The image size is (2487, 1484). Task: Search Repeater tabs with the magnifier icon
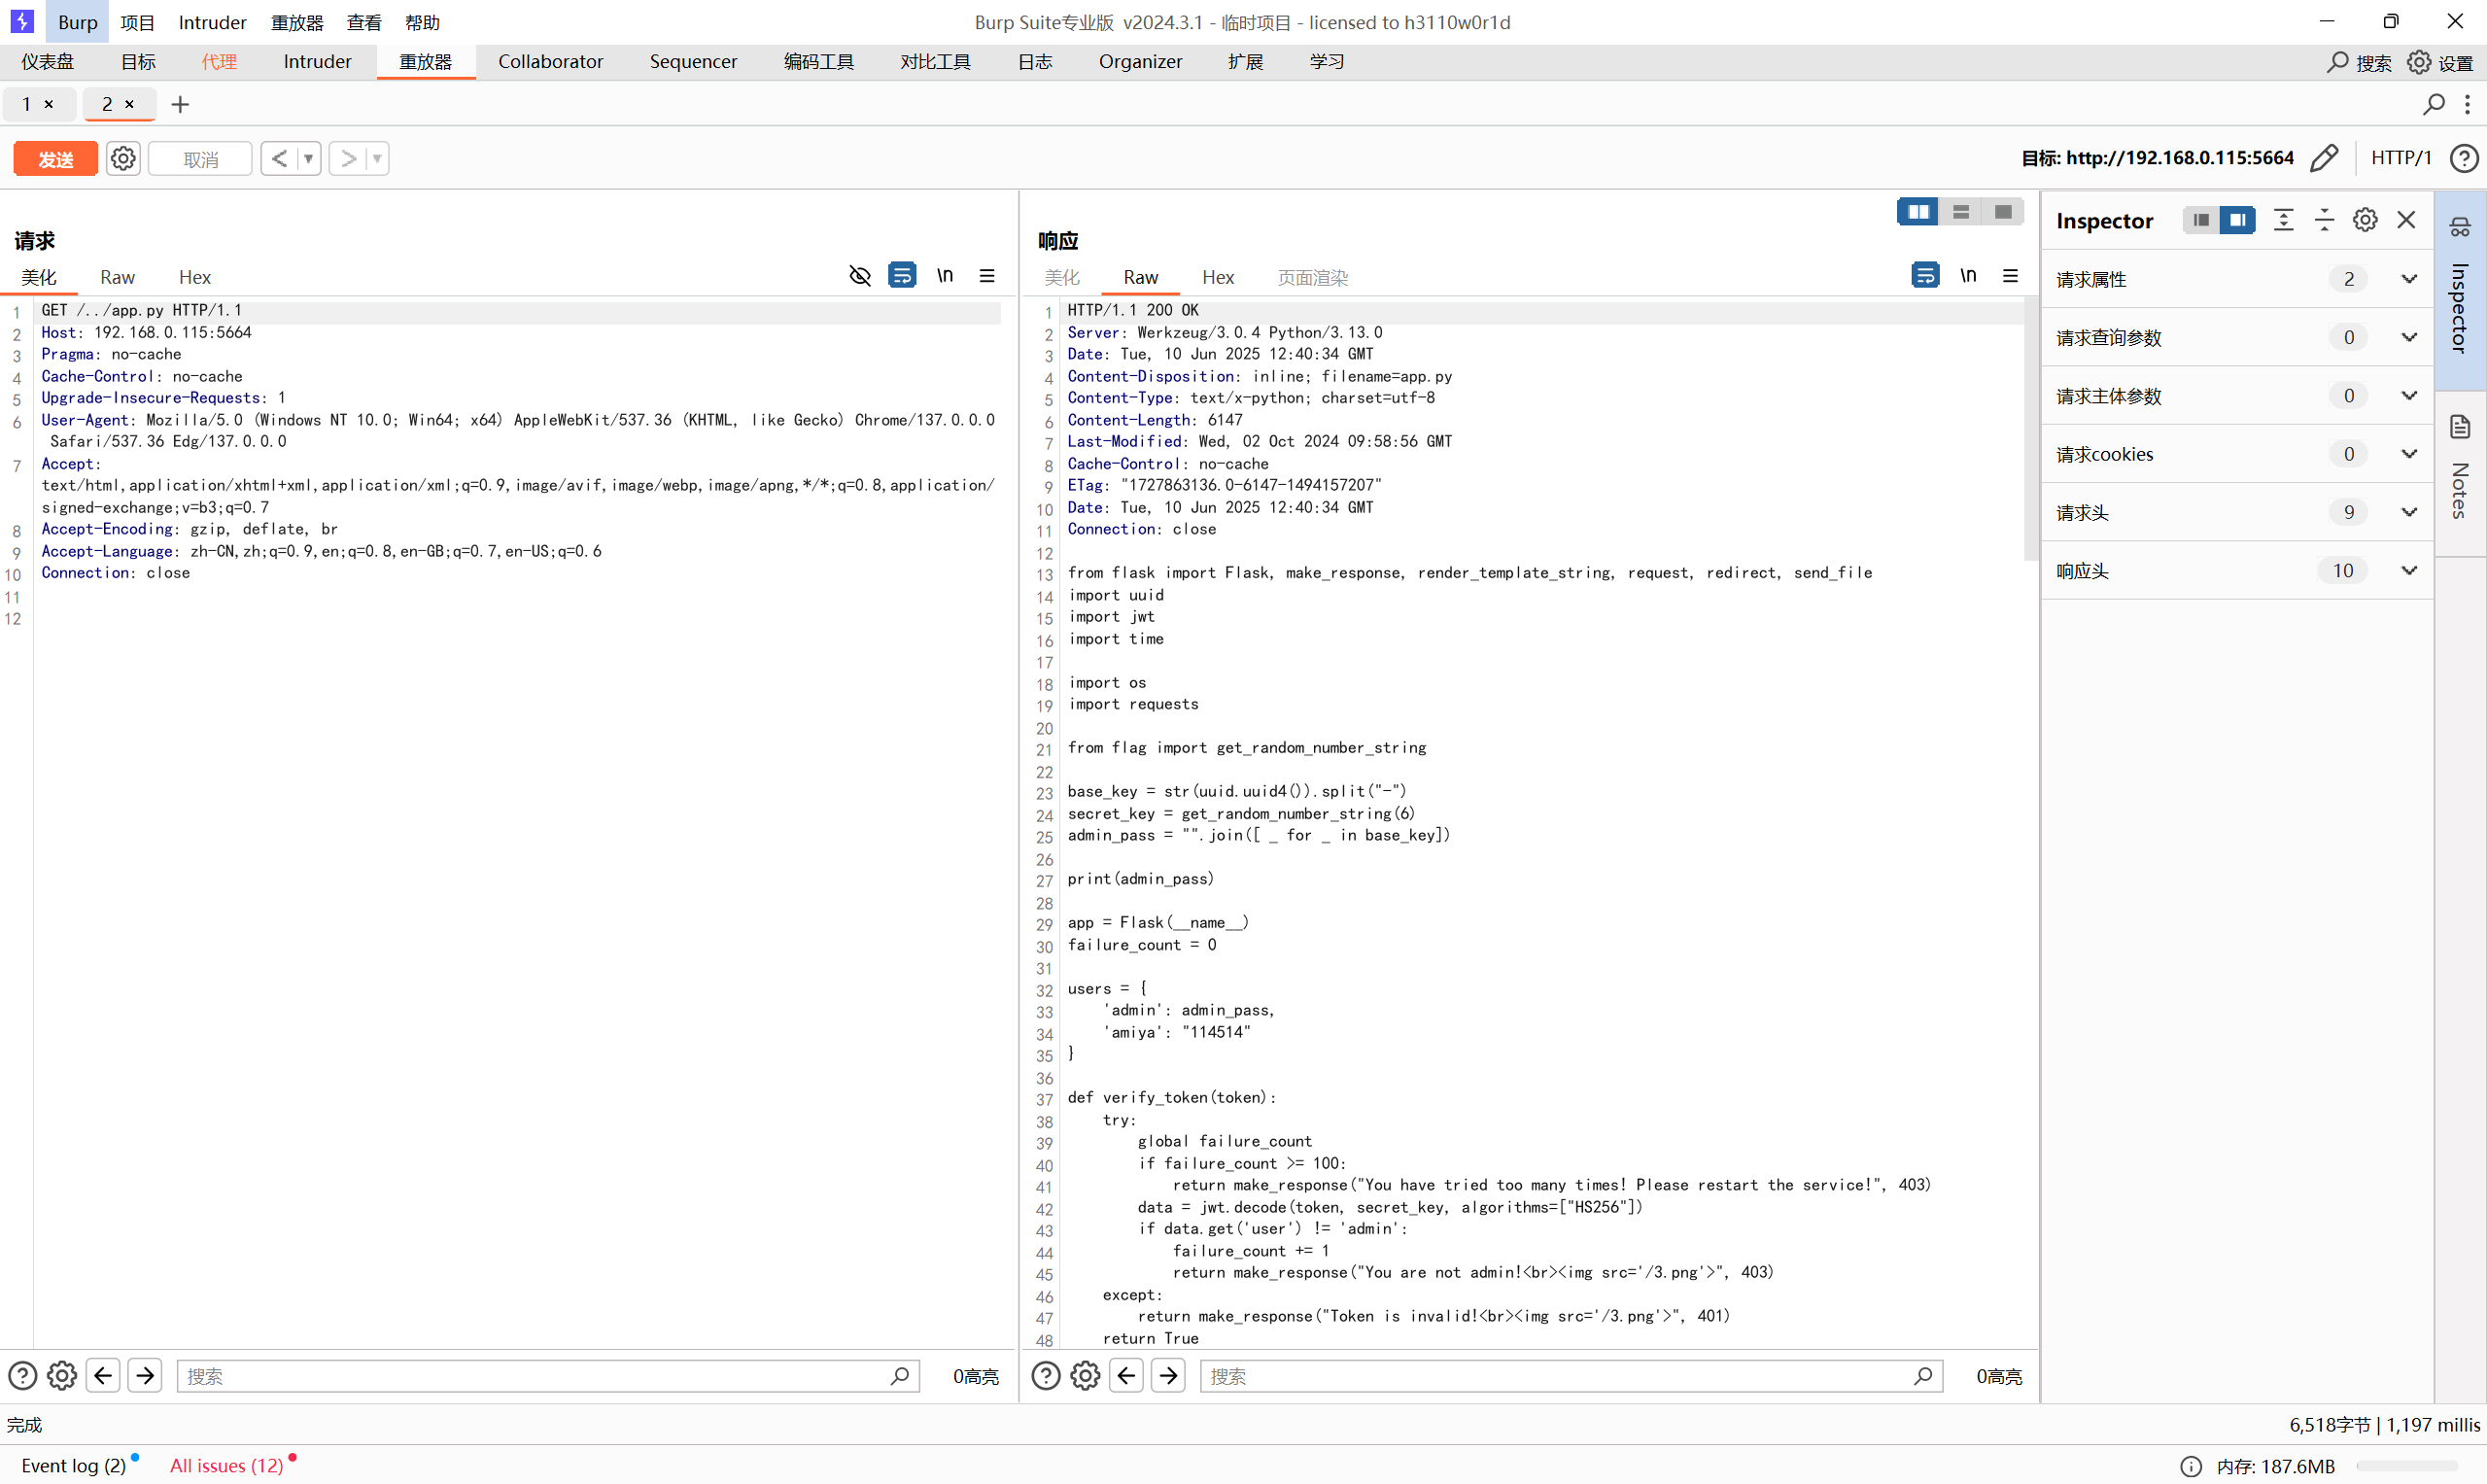(x=2433, y=104)
